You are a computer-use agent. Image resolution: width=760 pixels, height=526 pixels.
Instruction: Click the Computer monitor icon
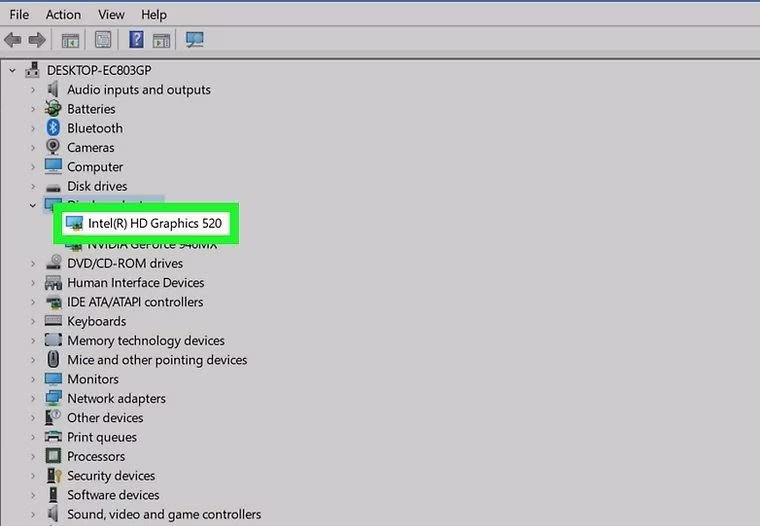tap(53, 166)
